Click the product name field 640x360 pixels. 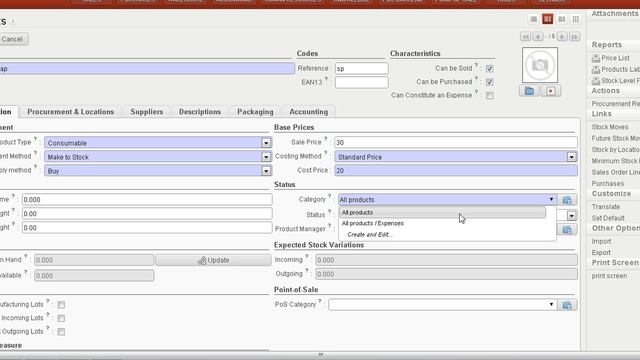click(x=146, y=69)
